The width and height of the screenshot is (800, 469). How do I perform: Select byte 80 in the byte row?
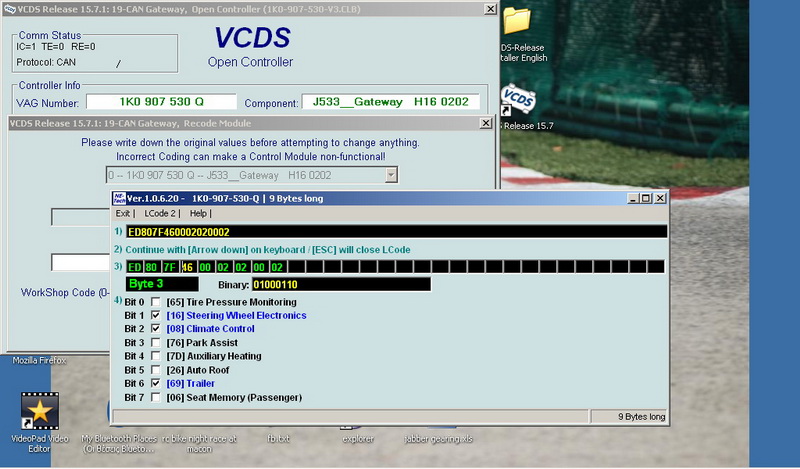click(x=152, y=267)
